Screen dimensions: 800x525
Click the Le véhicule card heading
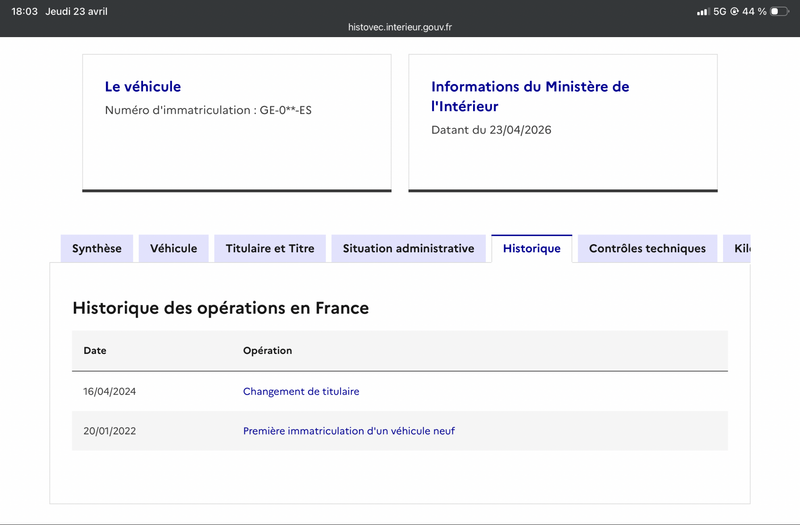143,87
